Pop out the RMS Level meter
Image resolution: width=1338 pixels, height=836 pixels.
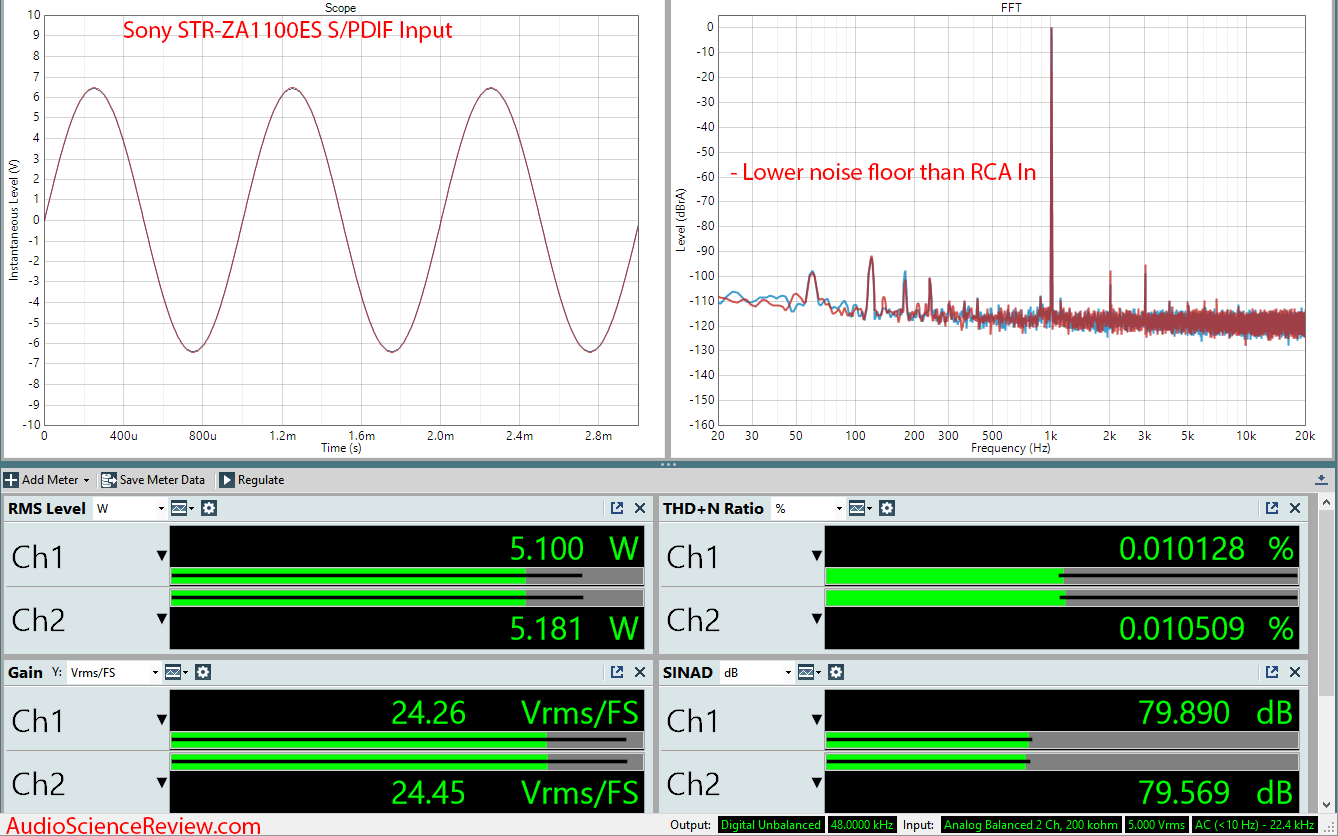[617, 508]
